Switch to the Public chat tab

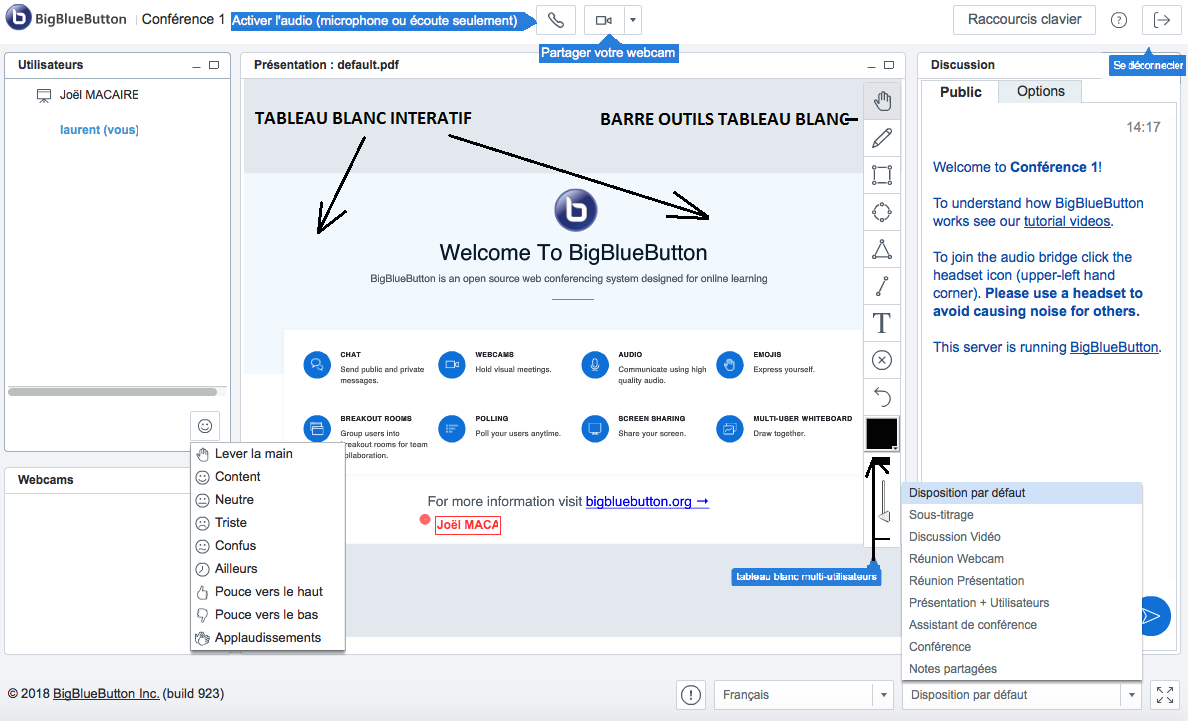click(960, 92)
